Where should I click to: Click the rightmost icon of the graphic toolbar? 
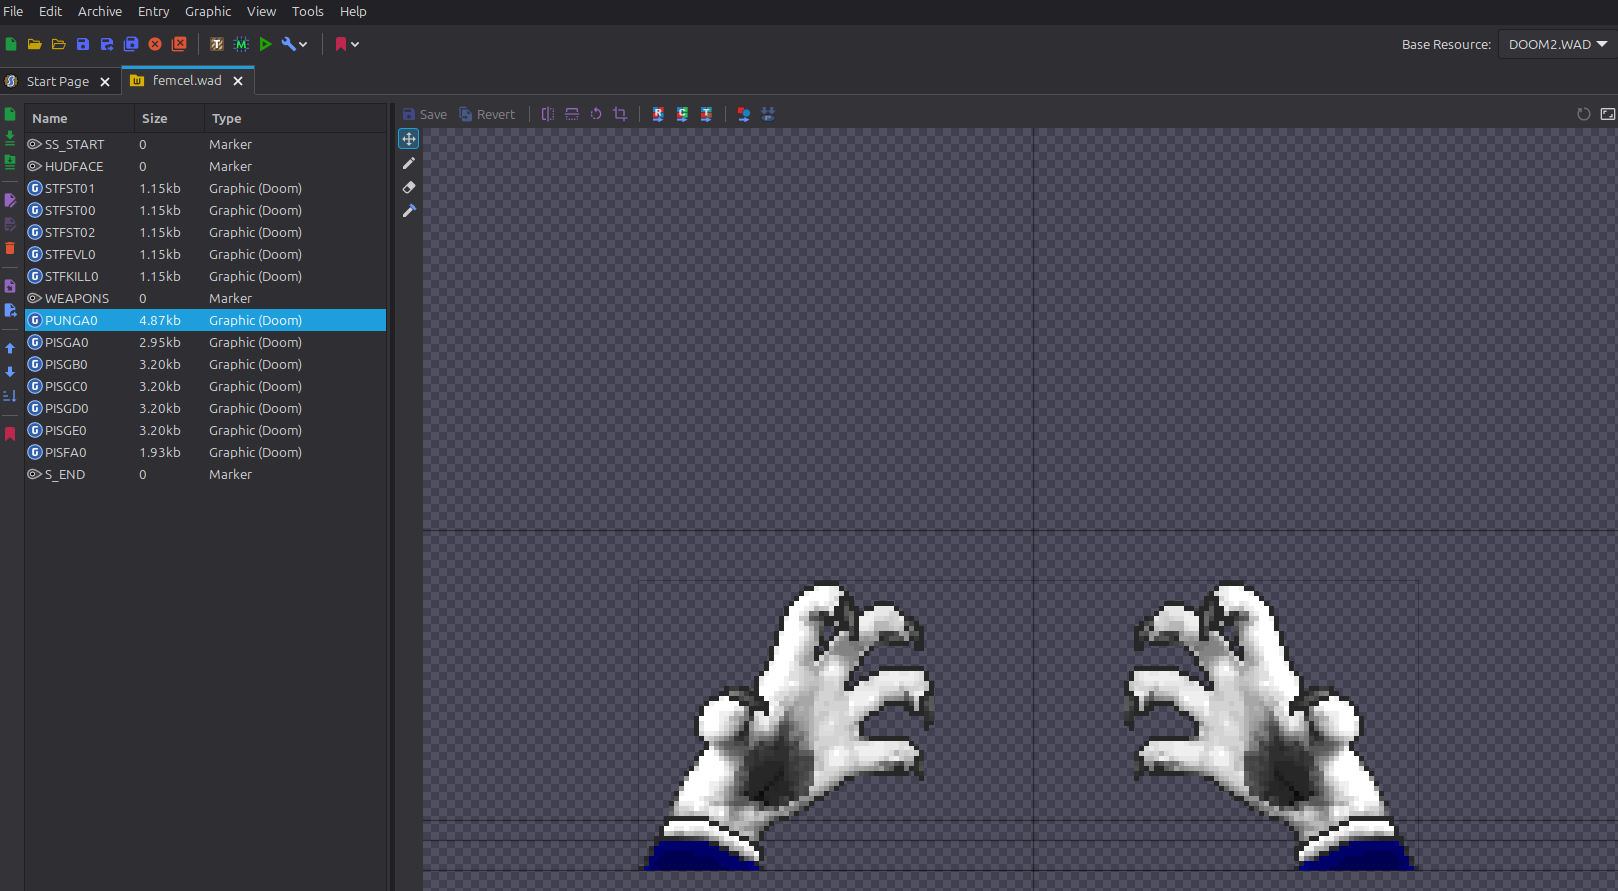[x=1608, y=114]
